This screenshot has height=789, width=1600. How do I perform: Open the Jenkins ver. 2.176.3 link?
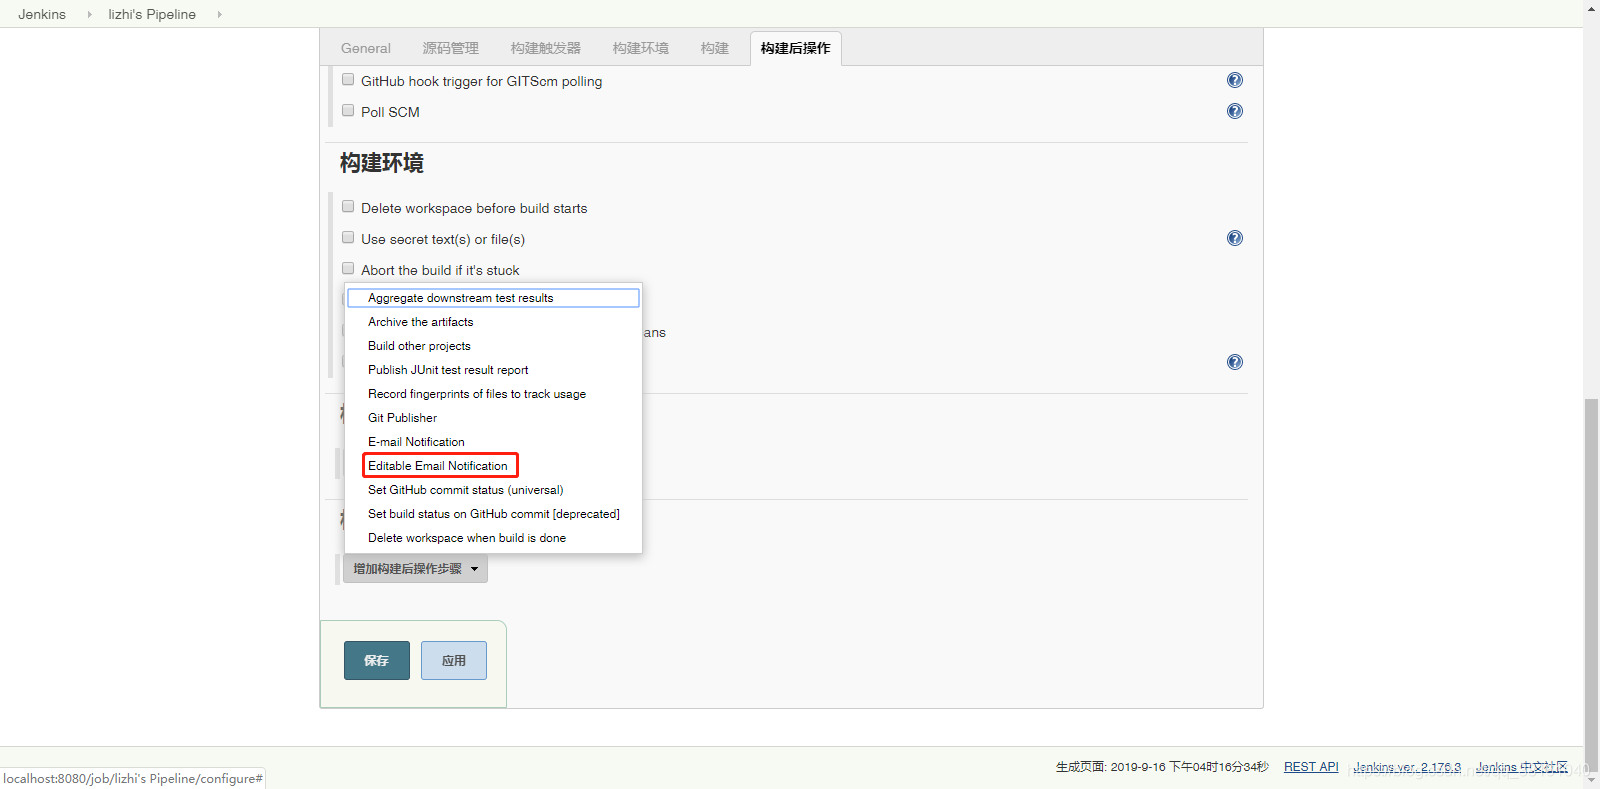(1407, 767)
